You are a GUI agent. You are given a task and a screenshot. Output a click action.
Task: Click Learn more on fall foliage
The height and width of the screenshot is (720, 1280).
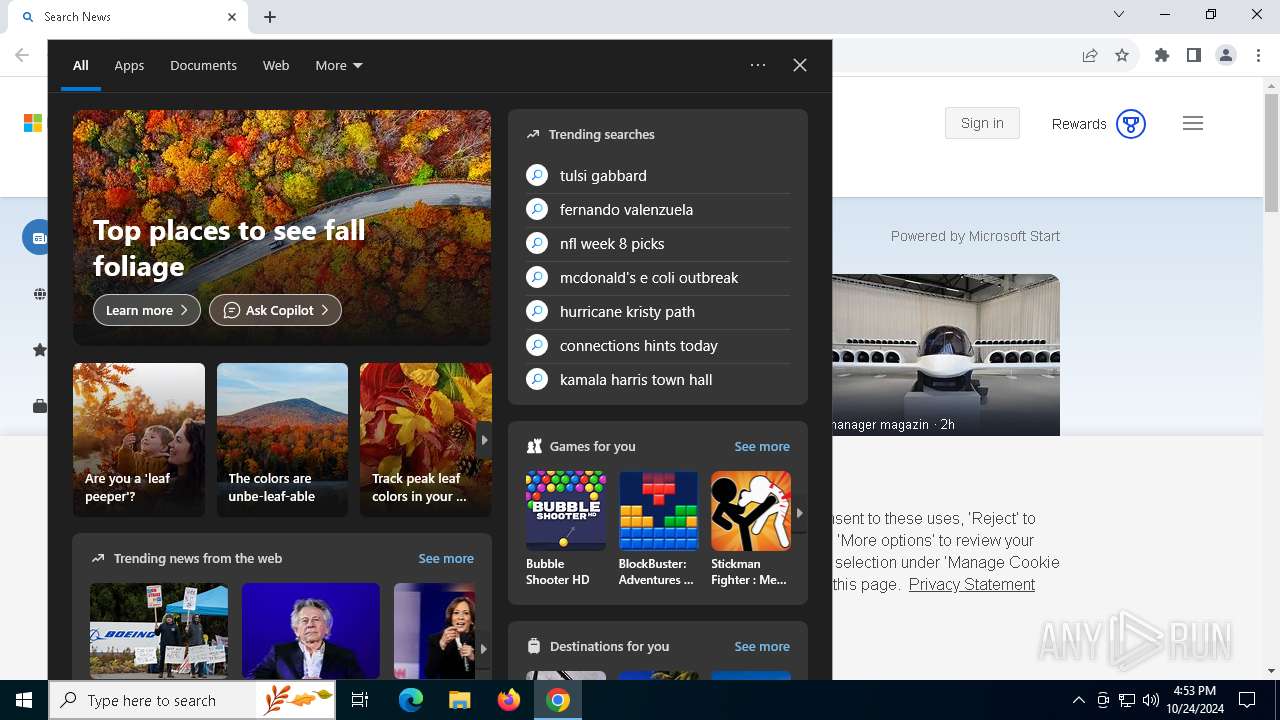tap(147, 310)
